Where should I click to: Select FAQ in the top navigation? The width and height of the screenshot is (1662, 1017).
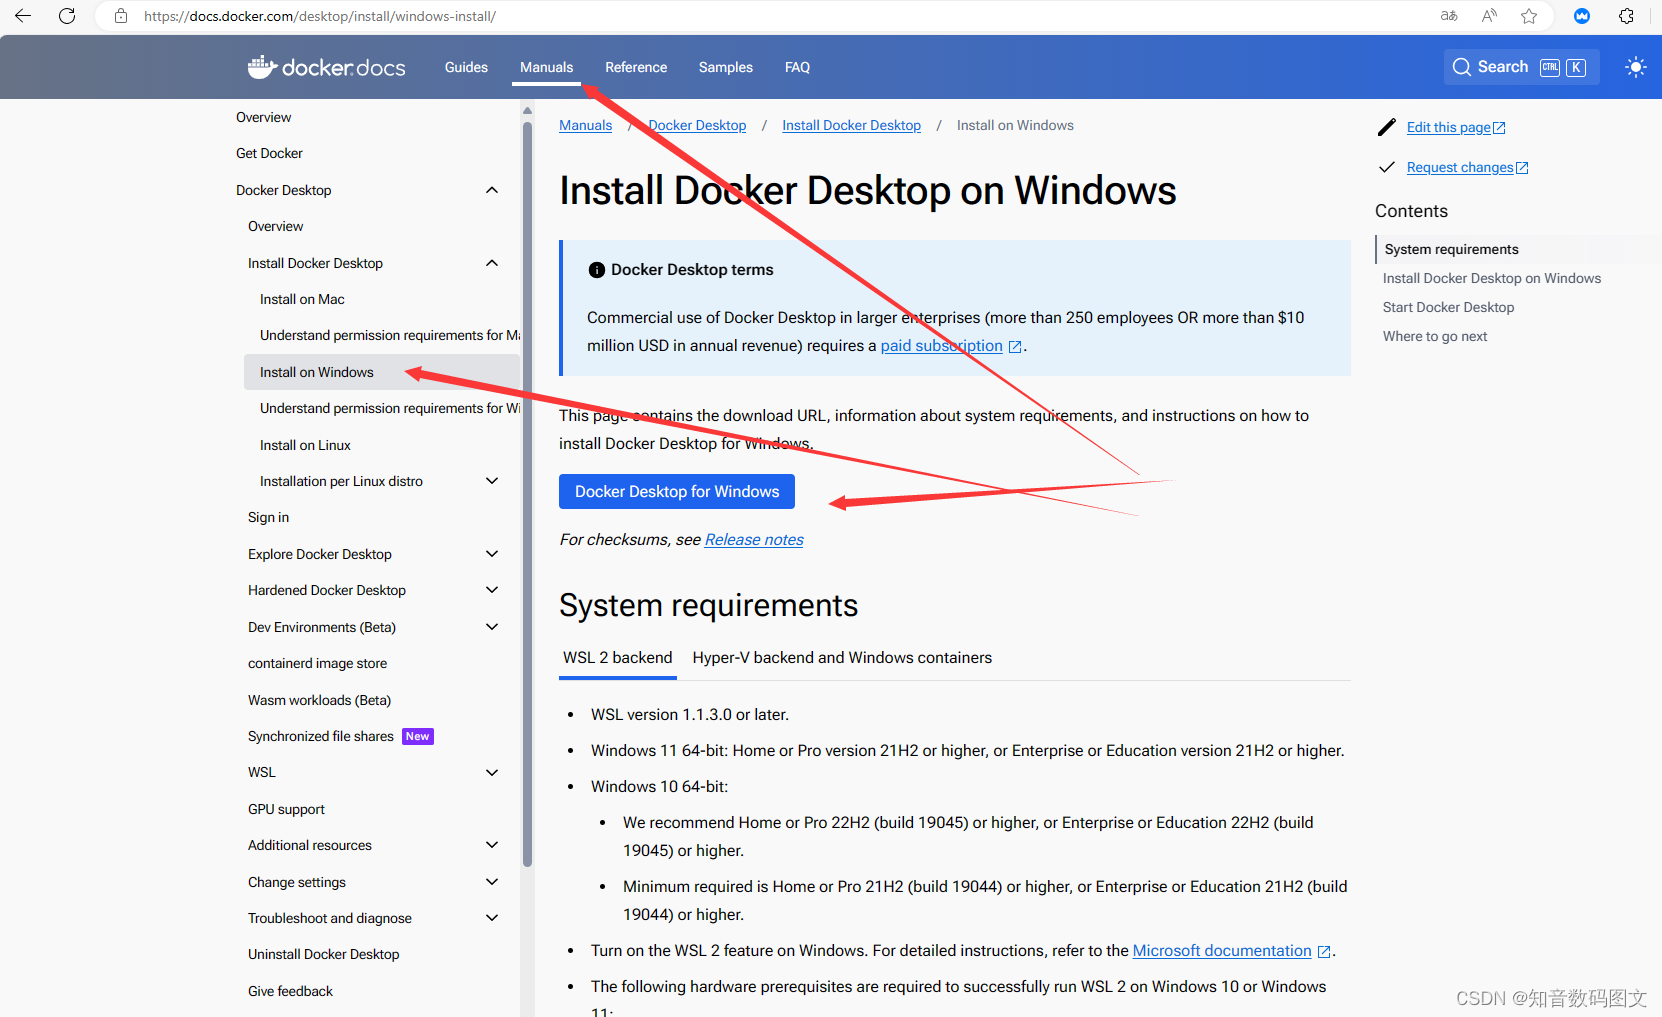pos(797,66)
